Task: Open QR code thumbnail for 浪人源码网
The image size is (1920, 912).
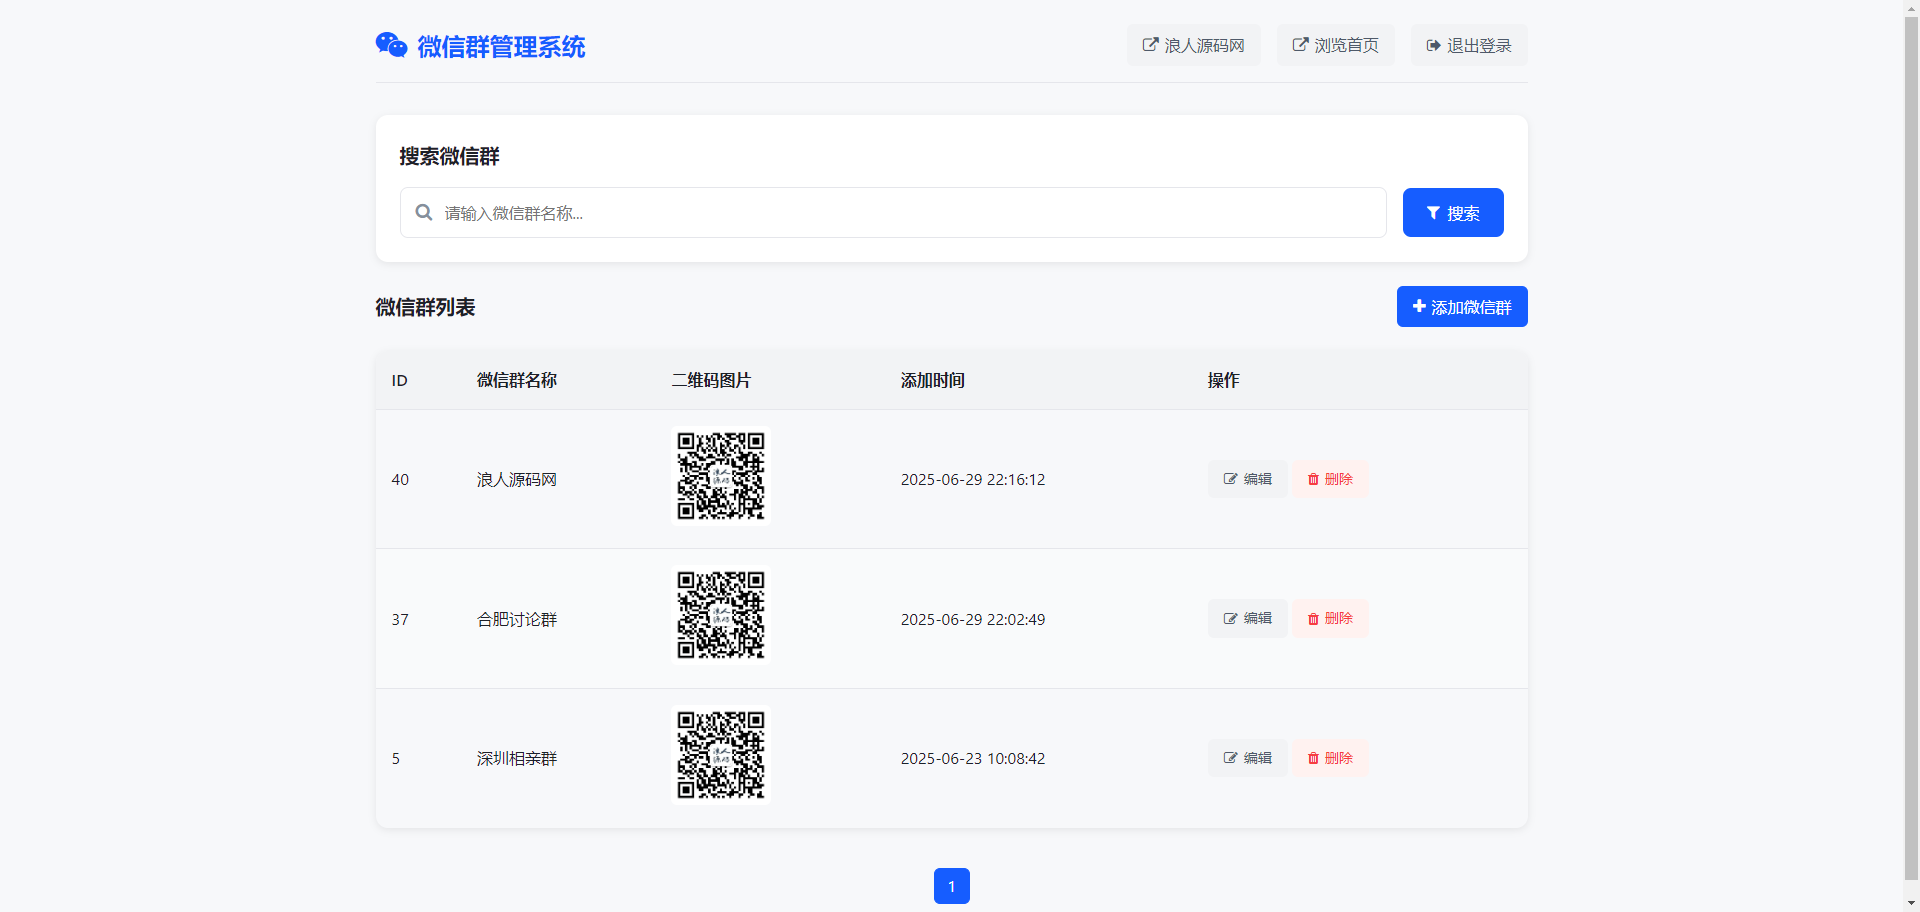Action: tap(721, 476)
